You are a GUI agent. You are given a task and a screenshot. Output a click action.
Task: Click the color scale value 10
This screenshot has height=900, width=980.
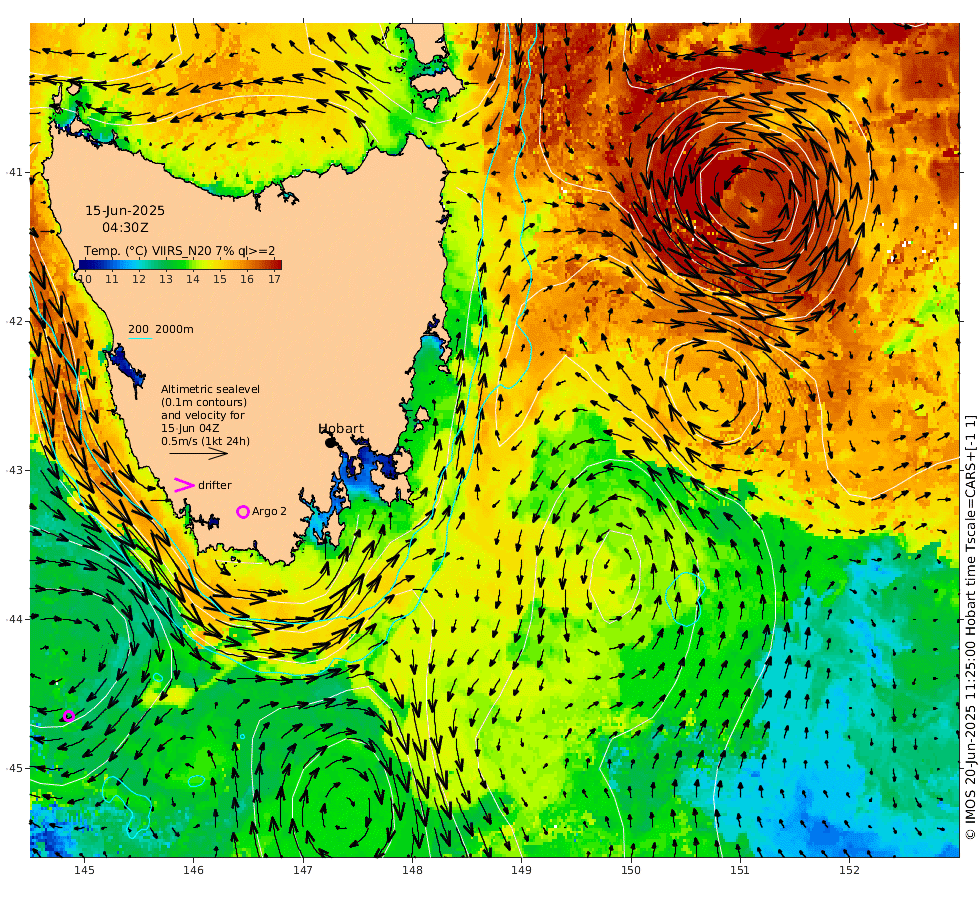84,279
